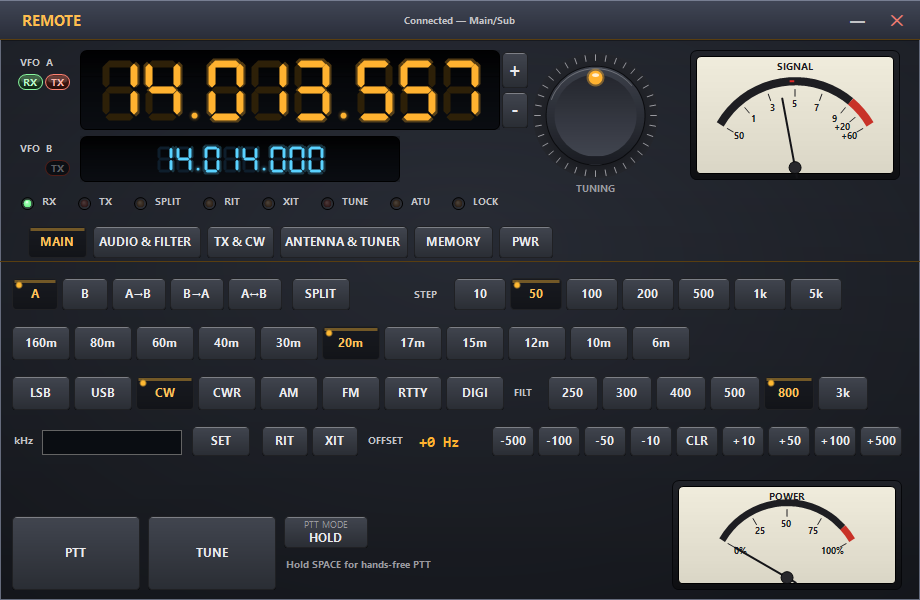Open the AUDIO & FILTER tab

[146, 242]
